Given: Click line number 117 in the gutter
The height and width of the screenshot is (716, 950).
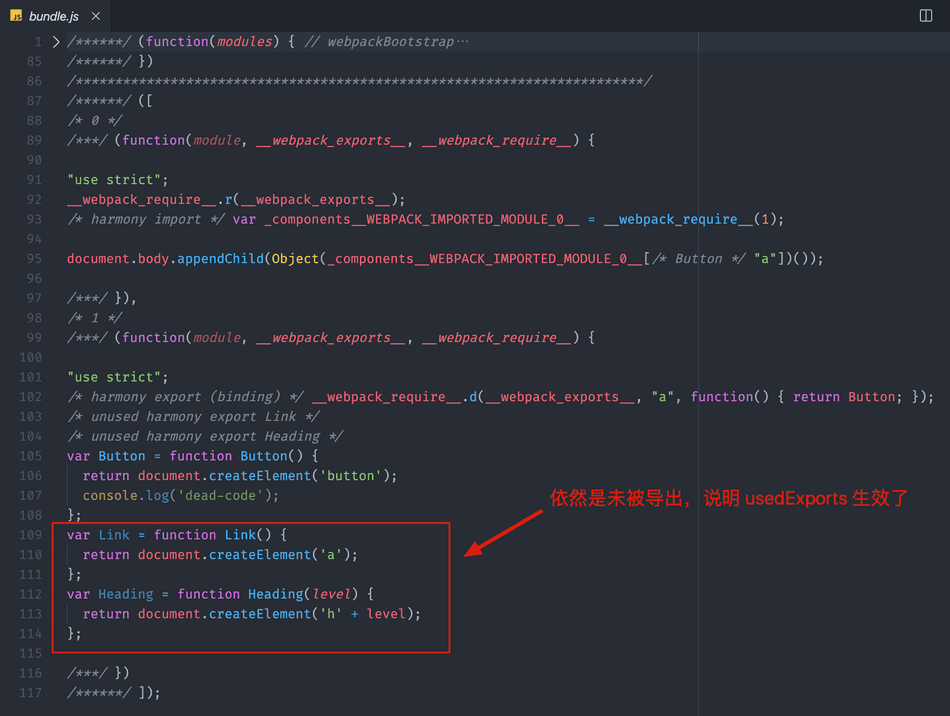Looking at the screenshot, I should [x=31, y=693].
